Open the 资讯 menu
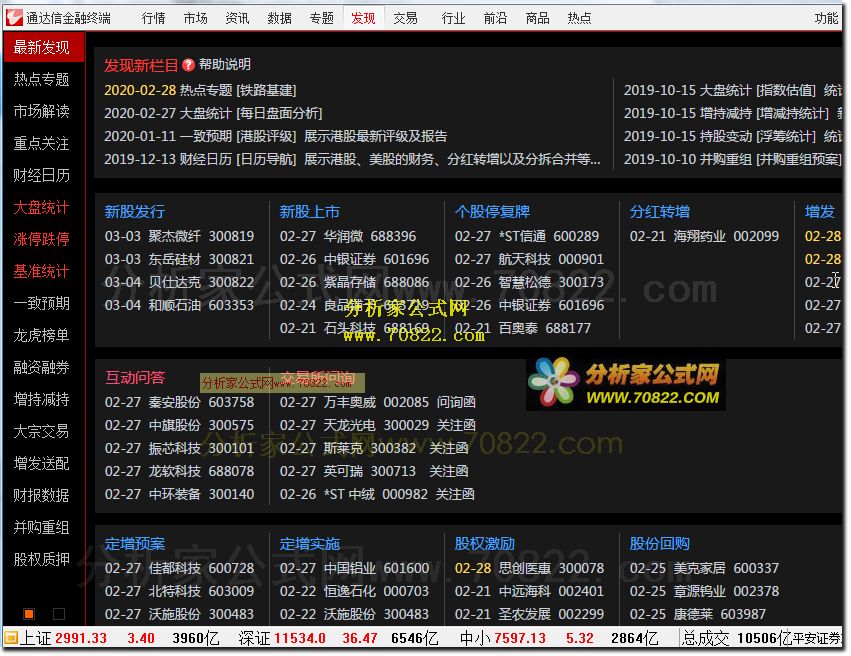Image resolution: width=851 pixels, height=656 pixels. click(238, 18)
